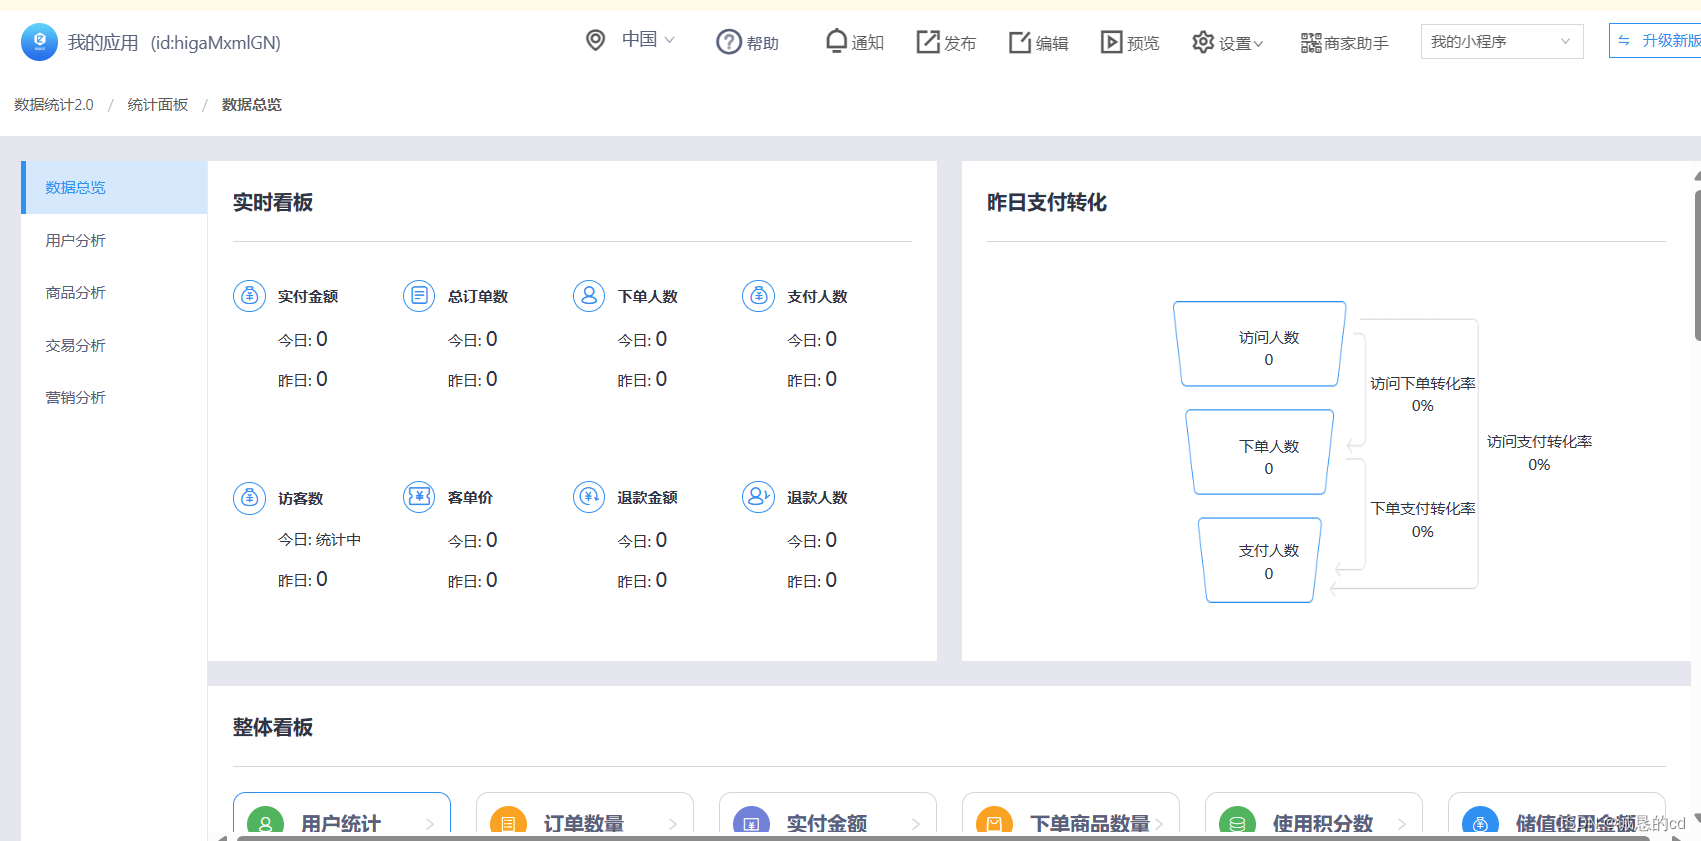Open the 设置 gear icon
1701x841 pixels.
[x=1203, y=42]
